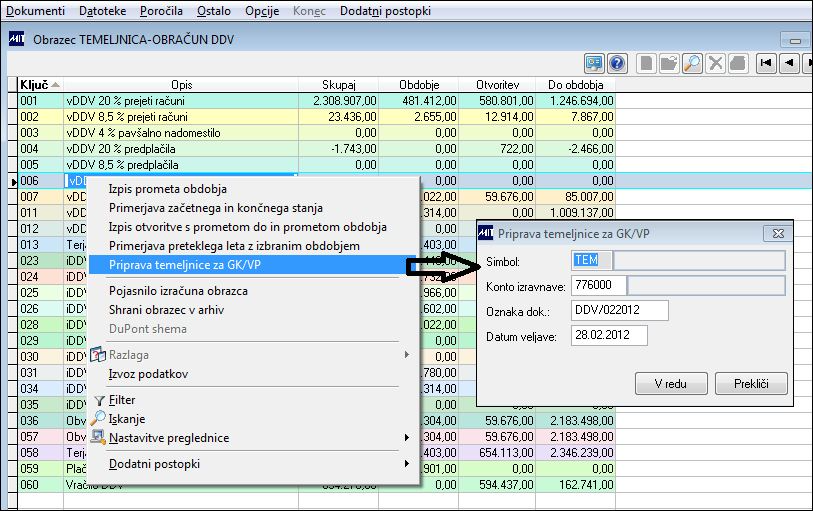813x511 pixels.
Task: Select Priprava temeljnice za GK/VP menu entry
Action: (x=253, y=265)
